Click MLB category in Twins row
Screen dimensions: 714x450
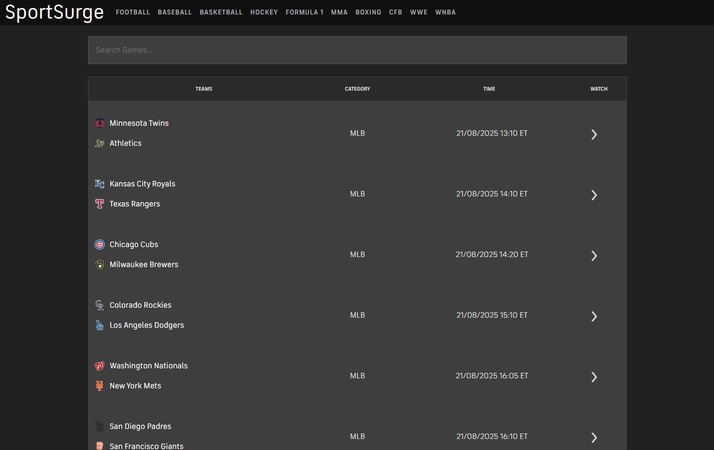coord(357,133)
